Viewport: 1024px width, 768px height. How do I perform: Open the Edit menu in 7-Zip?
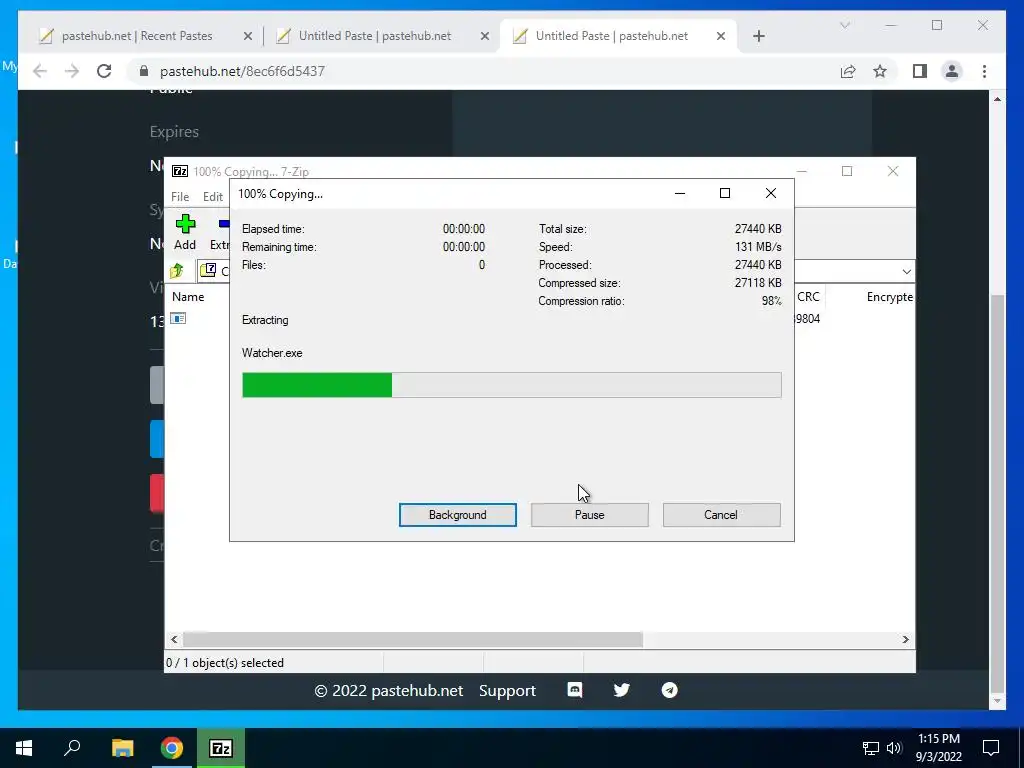coord(212,197)
